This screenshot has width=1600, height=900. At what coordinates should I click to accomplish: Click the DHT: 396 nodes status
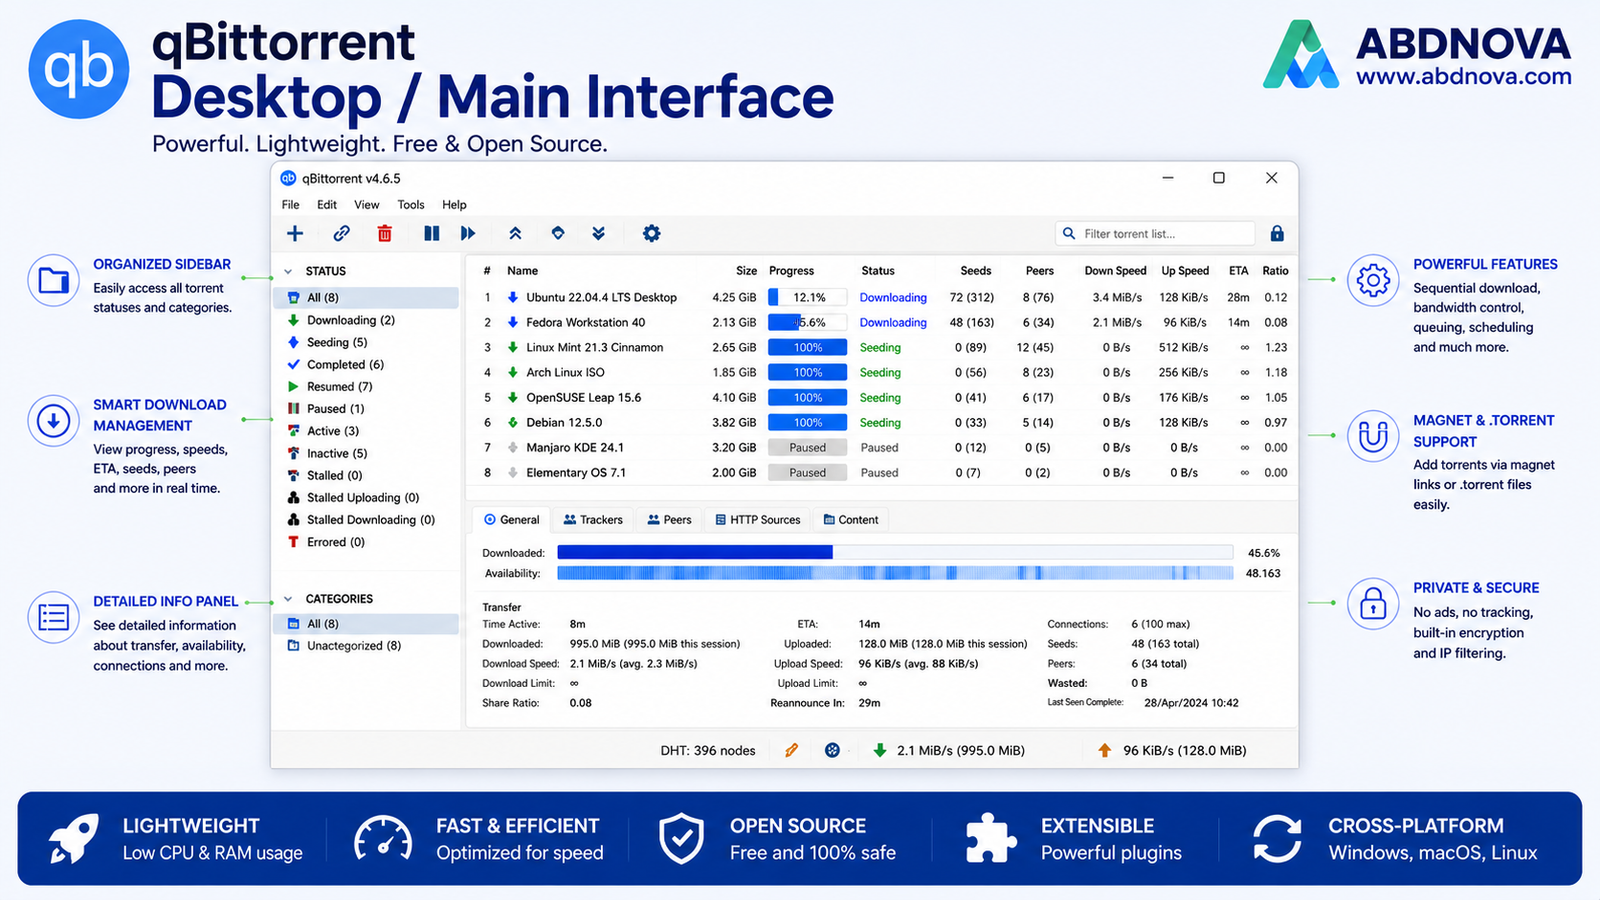coord(708,750)
